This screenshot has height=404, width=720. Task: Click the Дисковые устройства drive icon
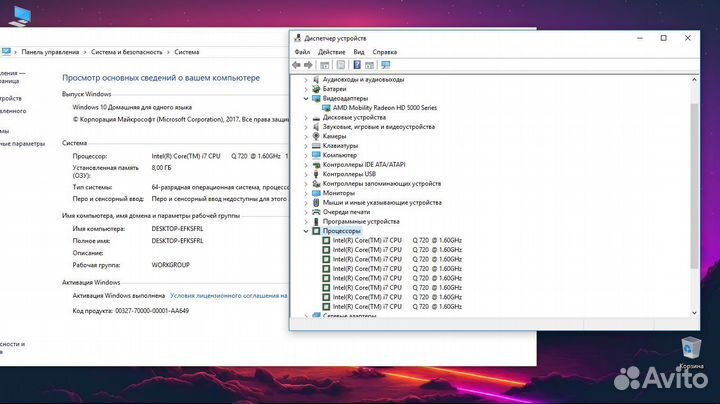click(316, 118)
